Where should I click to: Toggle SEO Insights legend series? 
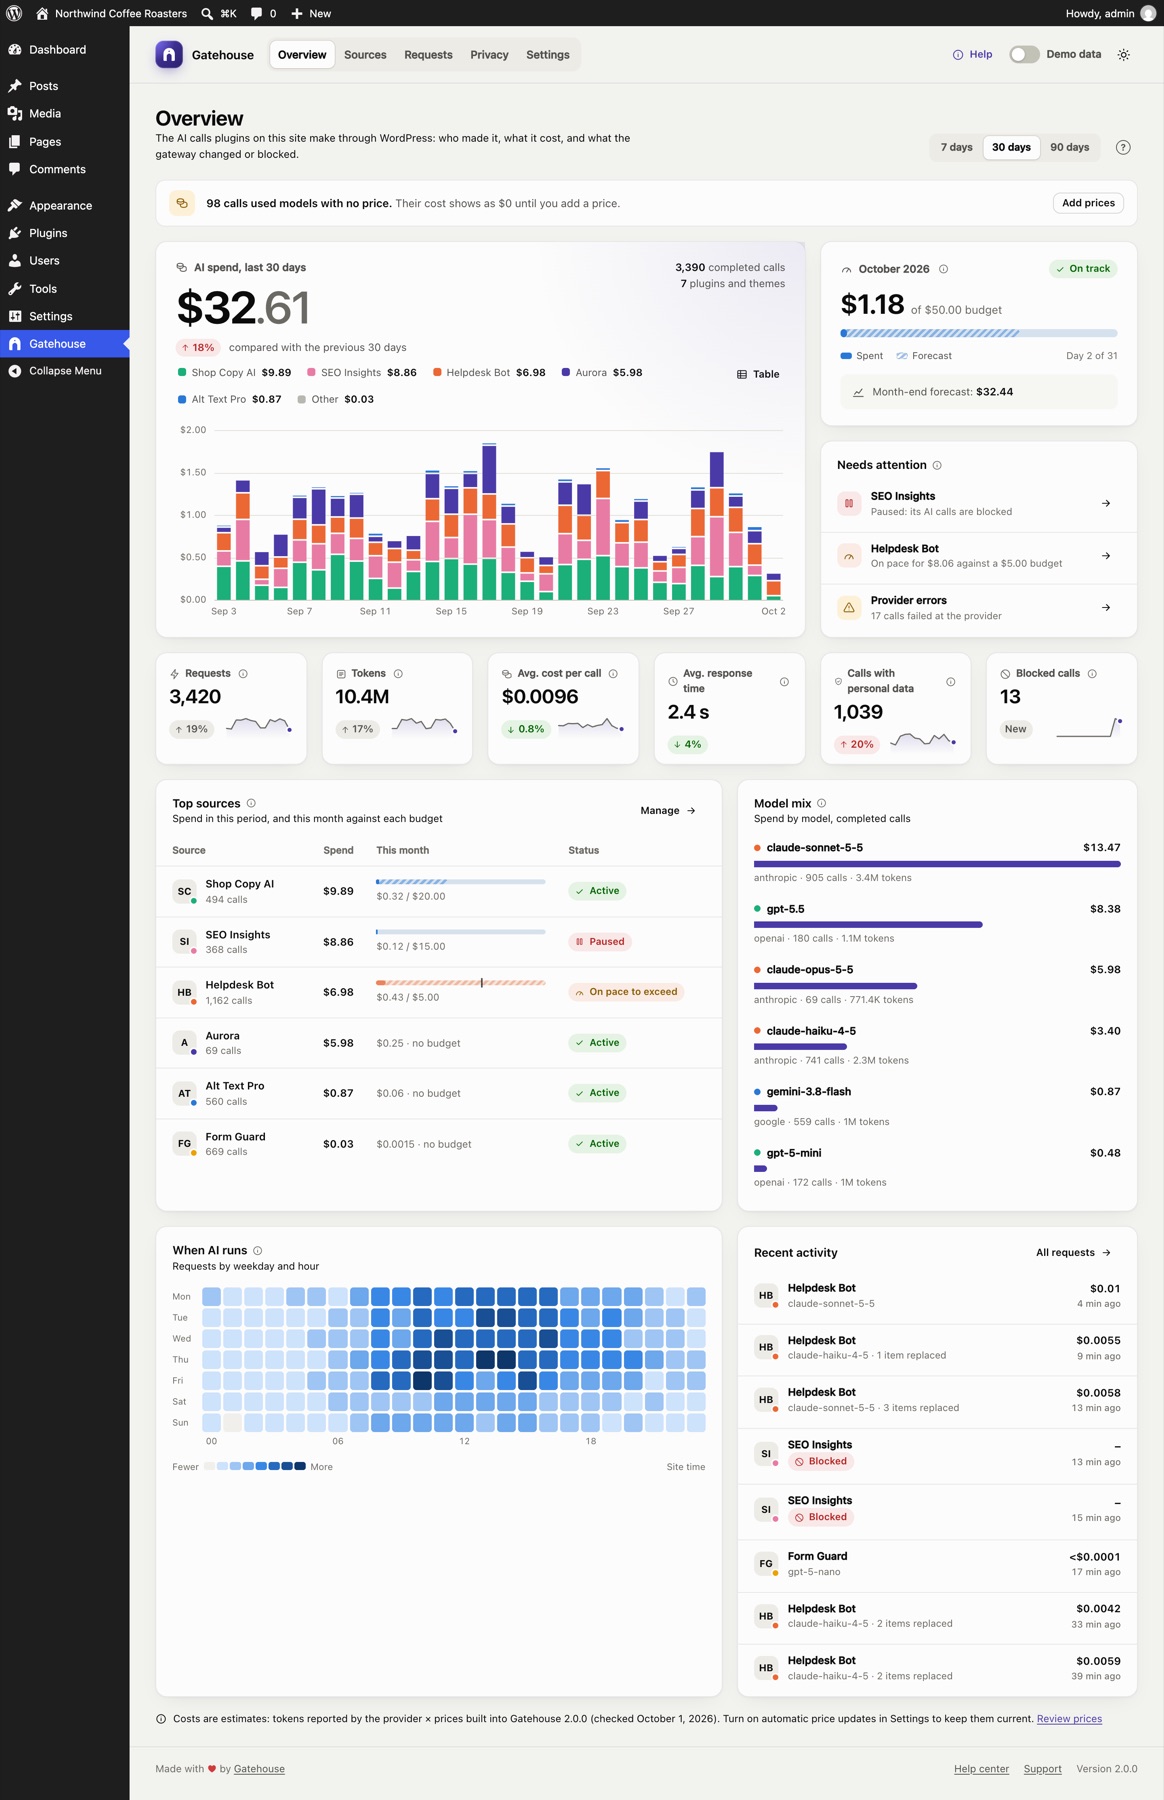[362, 372]
